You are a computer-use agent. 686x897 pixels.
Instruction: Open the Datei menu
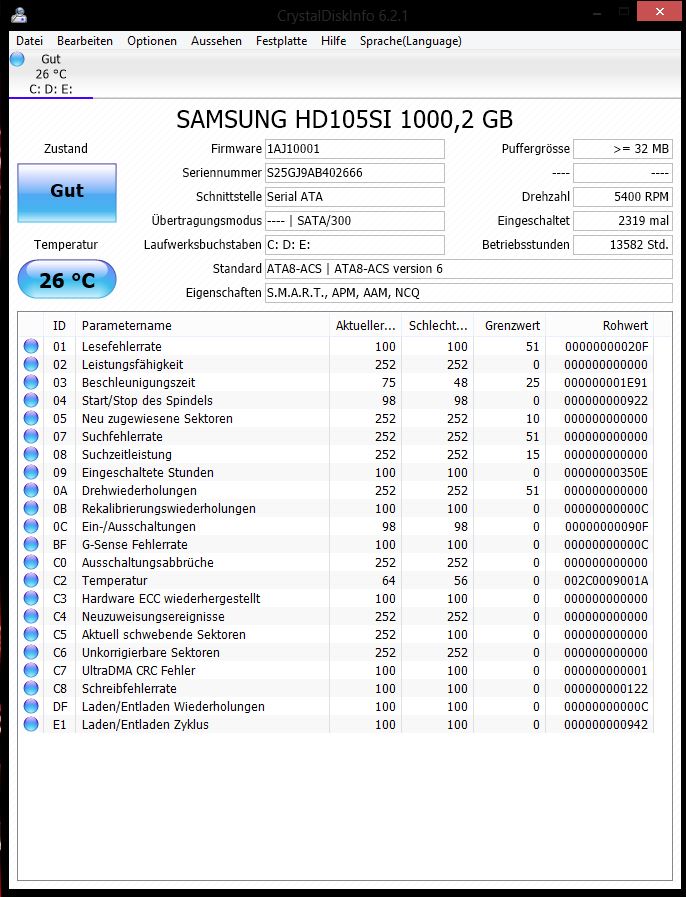[30, 41]
